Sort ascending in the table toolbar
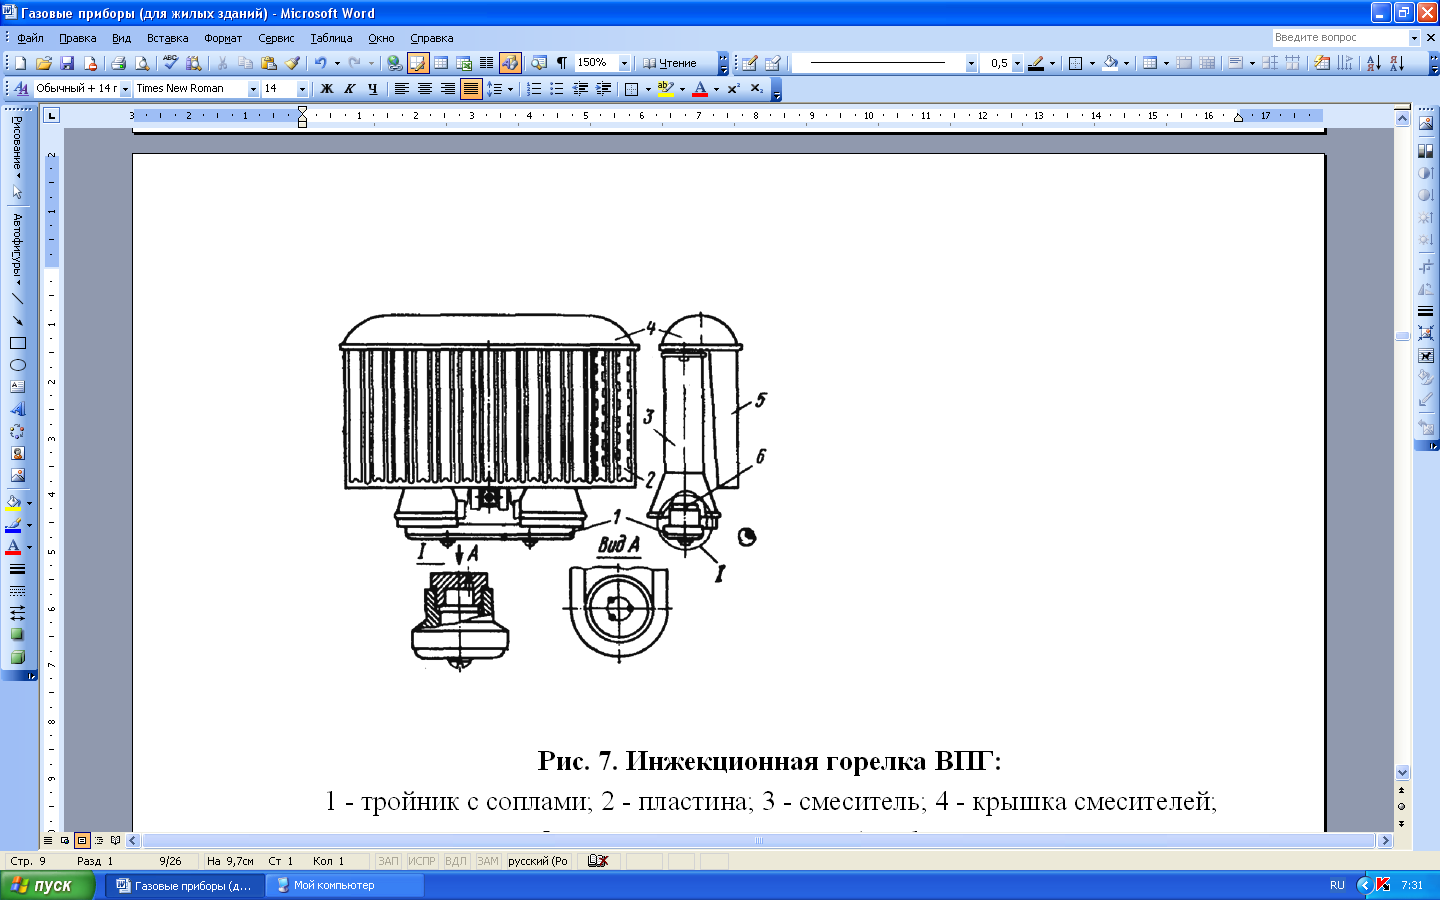 pos(1374,63)
